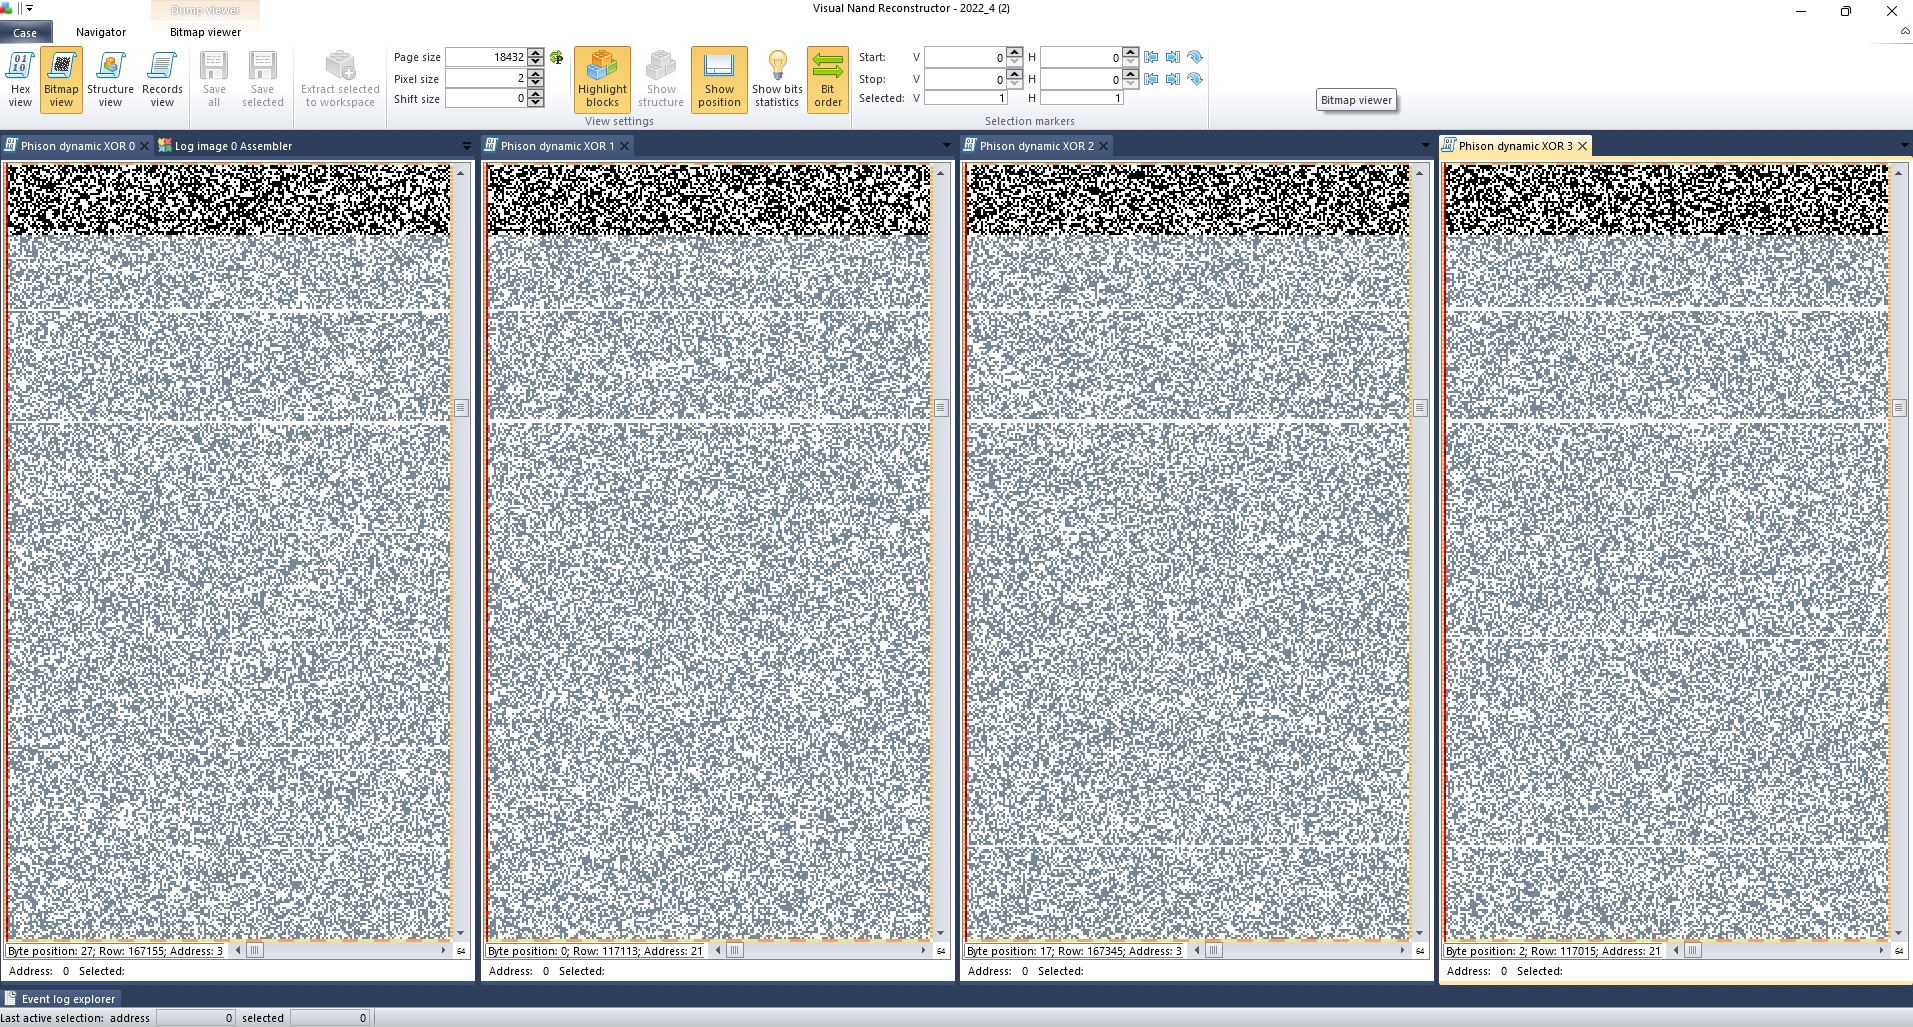This screenshot has width=1913, height=1027.
Task: Close Phison dynamic XOR 2 tab
Action: pyautogui.click(x=1103, y=146)
